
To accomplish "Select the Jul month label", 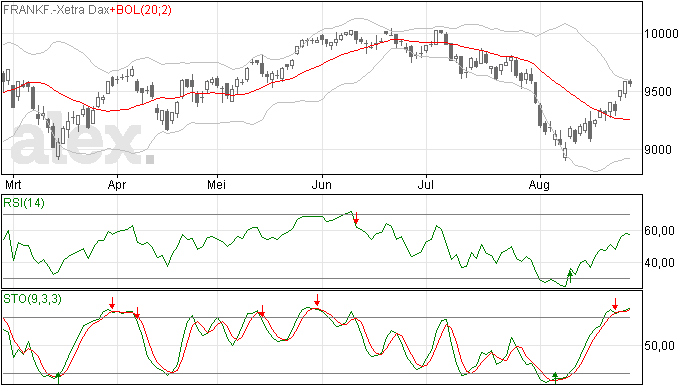I will point(426,184).
